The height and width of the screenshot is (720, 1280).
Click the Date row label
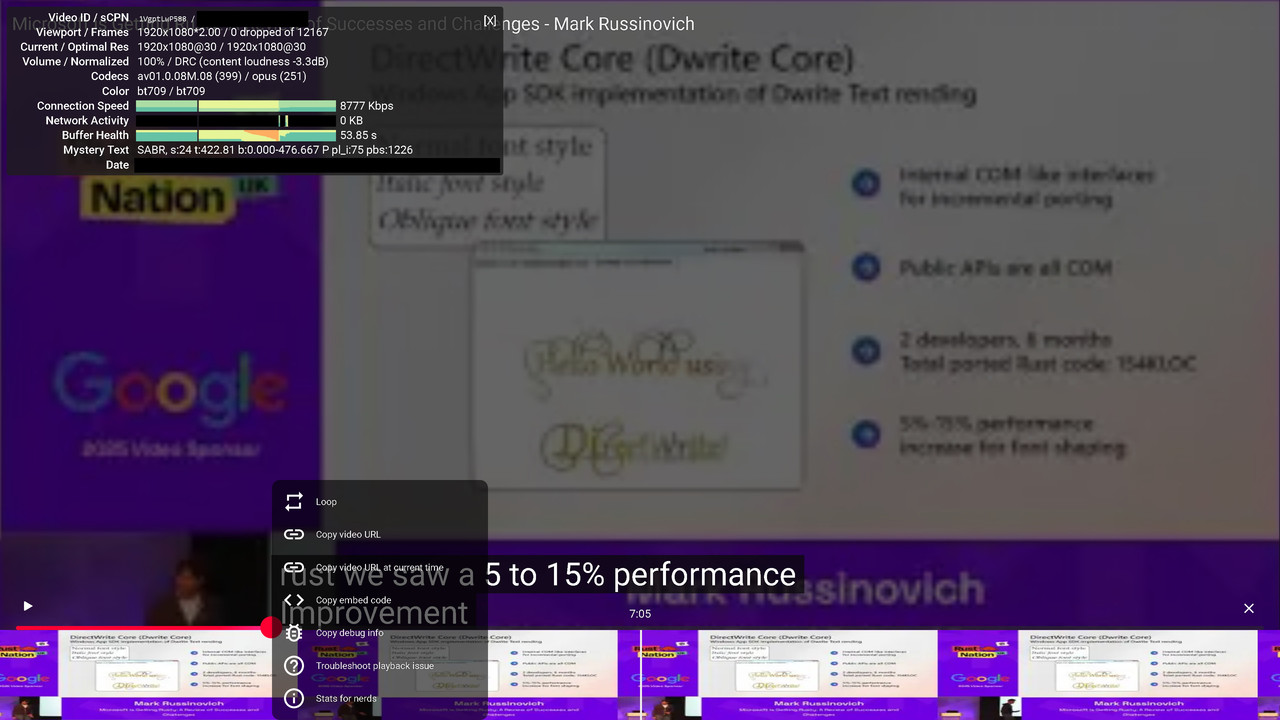[117, 165]
